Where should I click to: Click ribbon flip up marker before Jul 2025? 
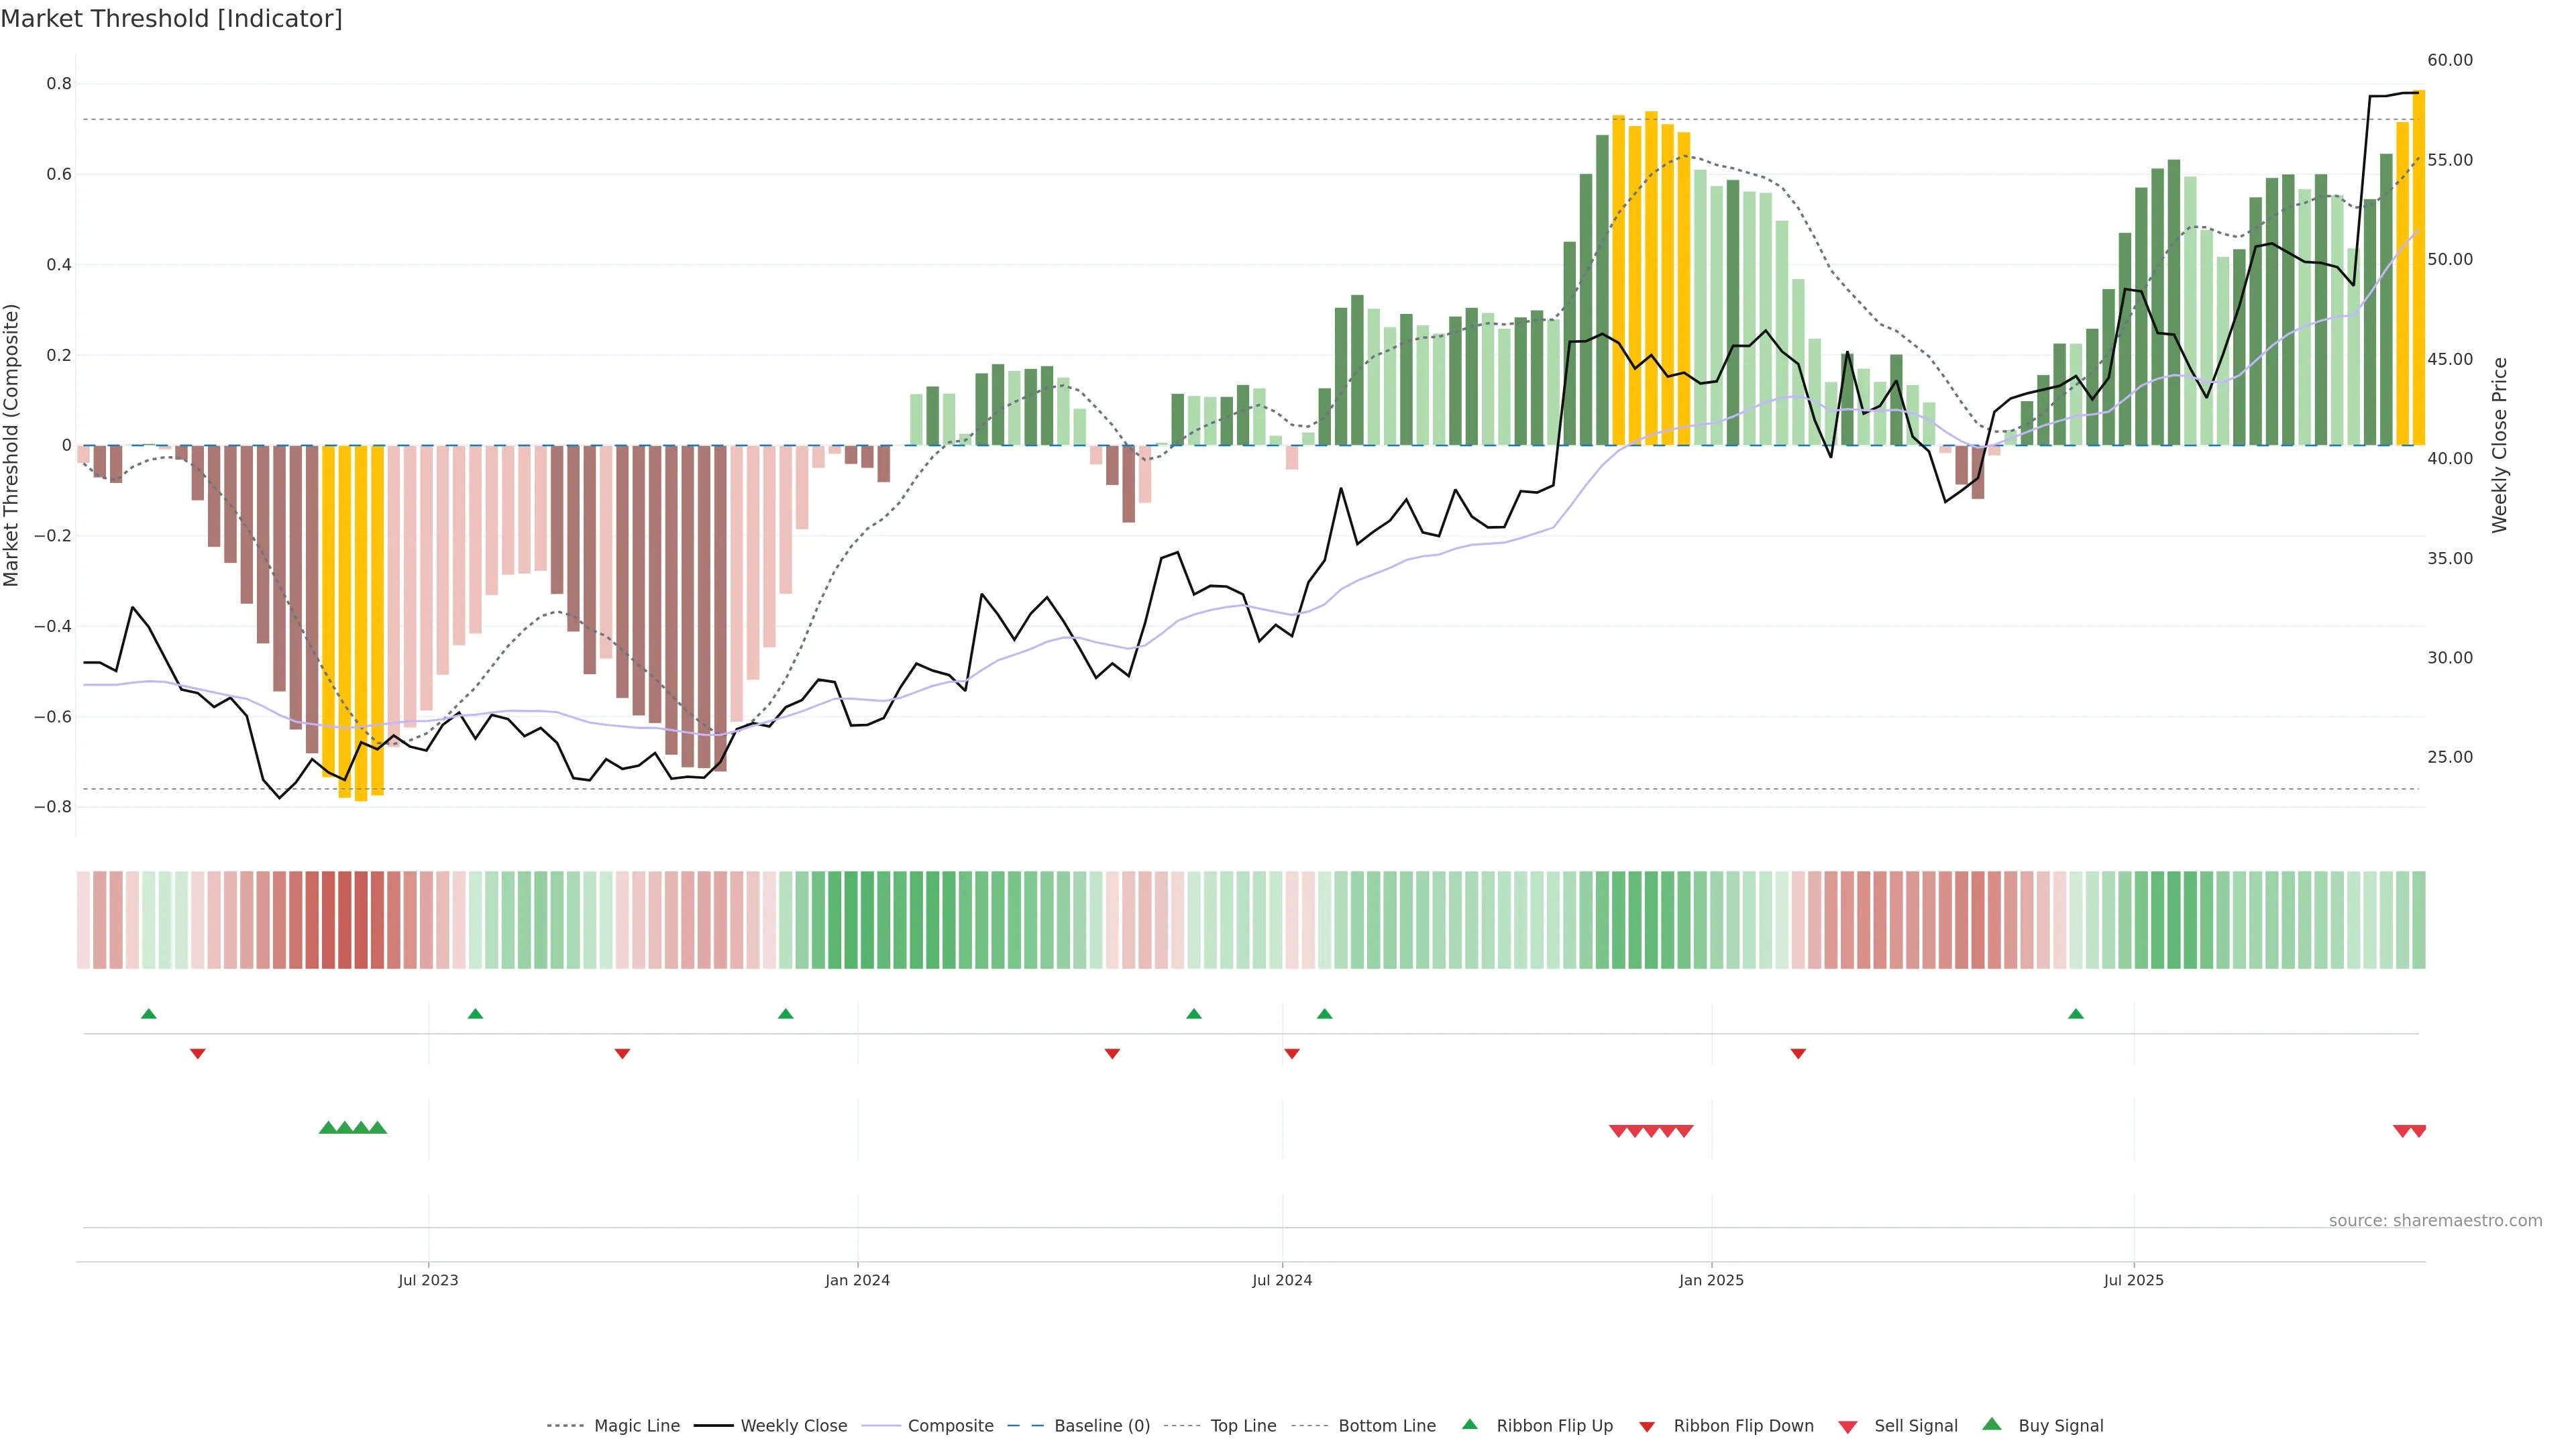tap(2076, 1014)
